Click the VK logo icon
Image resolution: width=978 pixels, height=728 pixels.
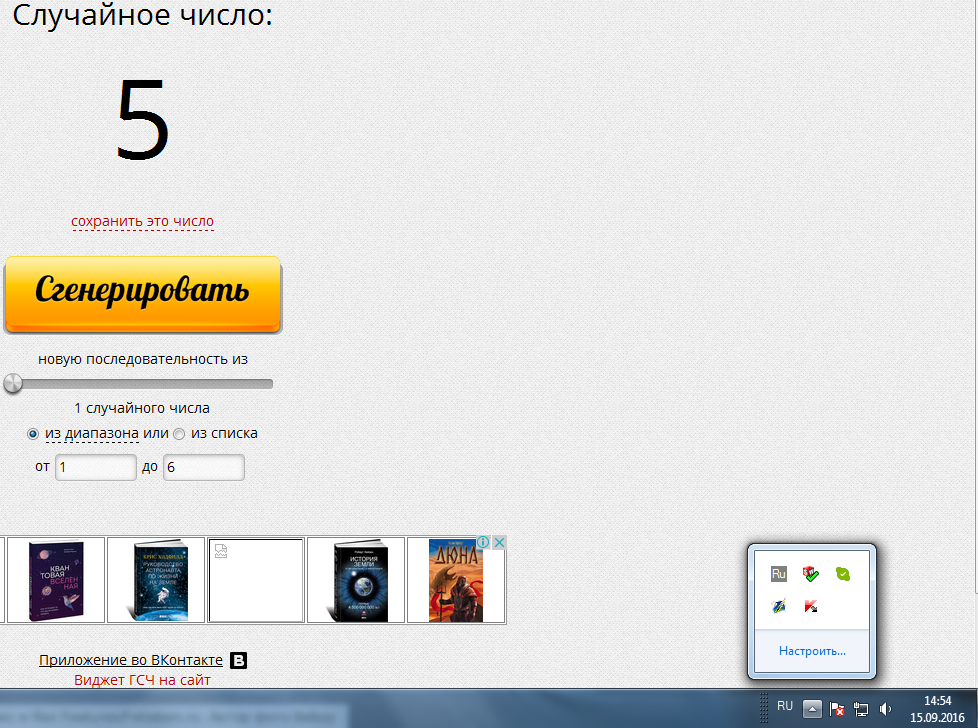click(x=239, y=661)
